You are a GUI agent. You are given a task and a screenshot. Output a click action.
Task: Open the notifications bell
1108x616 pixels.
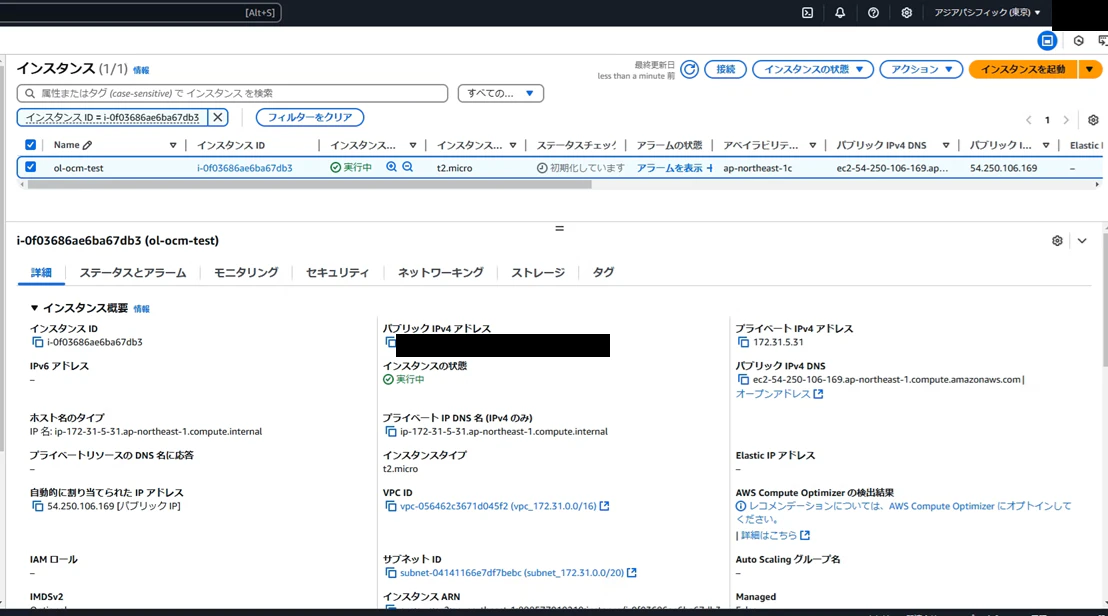click(840, 13)
